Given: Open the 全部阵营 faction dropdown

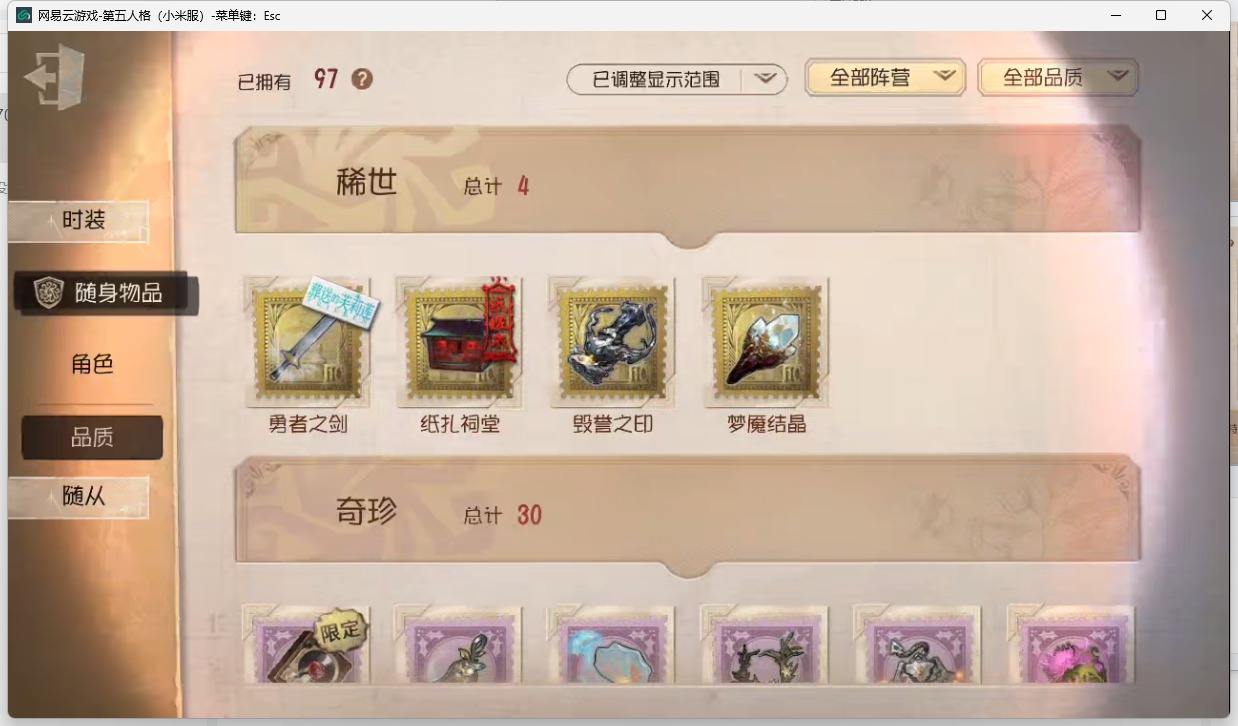Looking at the screenshot, I should click(885, 77).
